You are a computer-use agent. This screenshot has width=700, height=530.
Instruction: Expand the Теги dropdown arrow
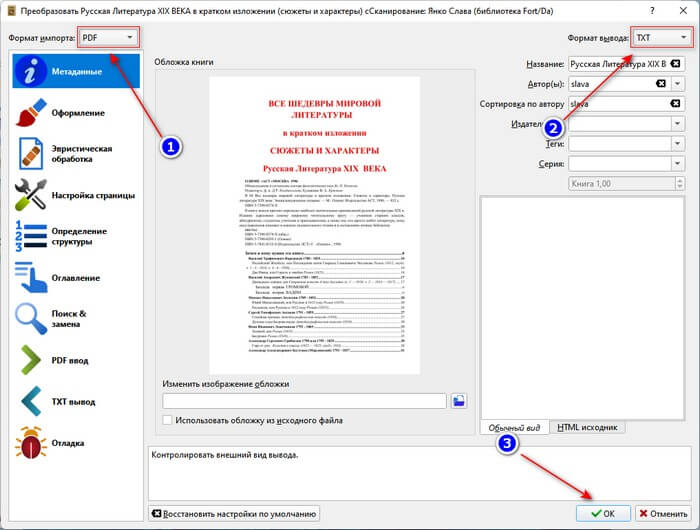coord(678,143)
